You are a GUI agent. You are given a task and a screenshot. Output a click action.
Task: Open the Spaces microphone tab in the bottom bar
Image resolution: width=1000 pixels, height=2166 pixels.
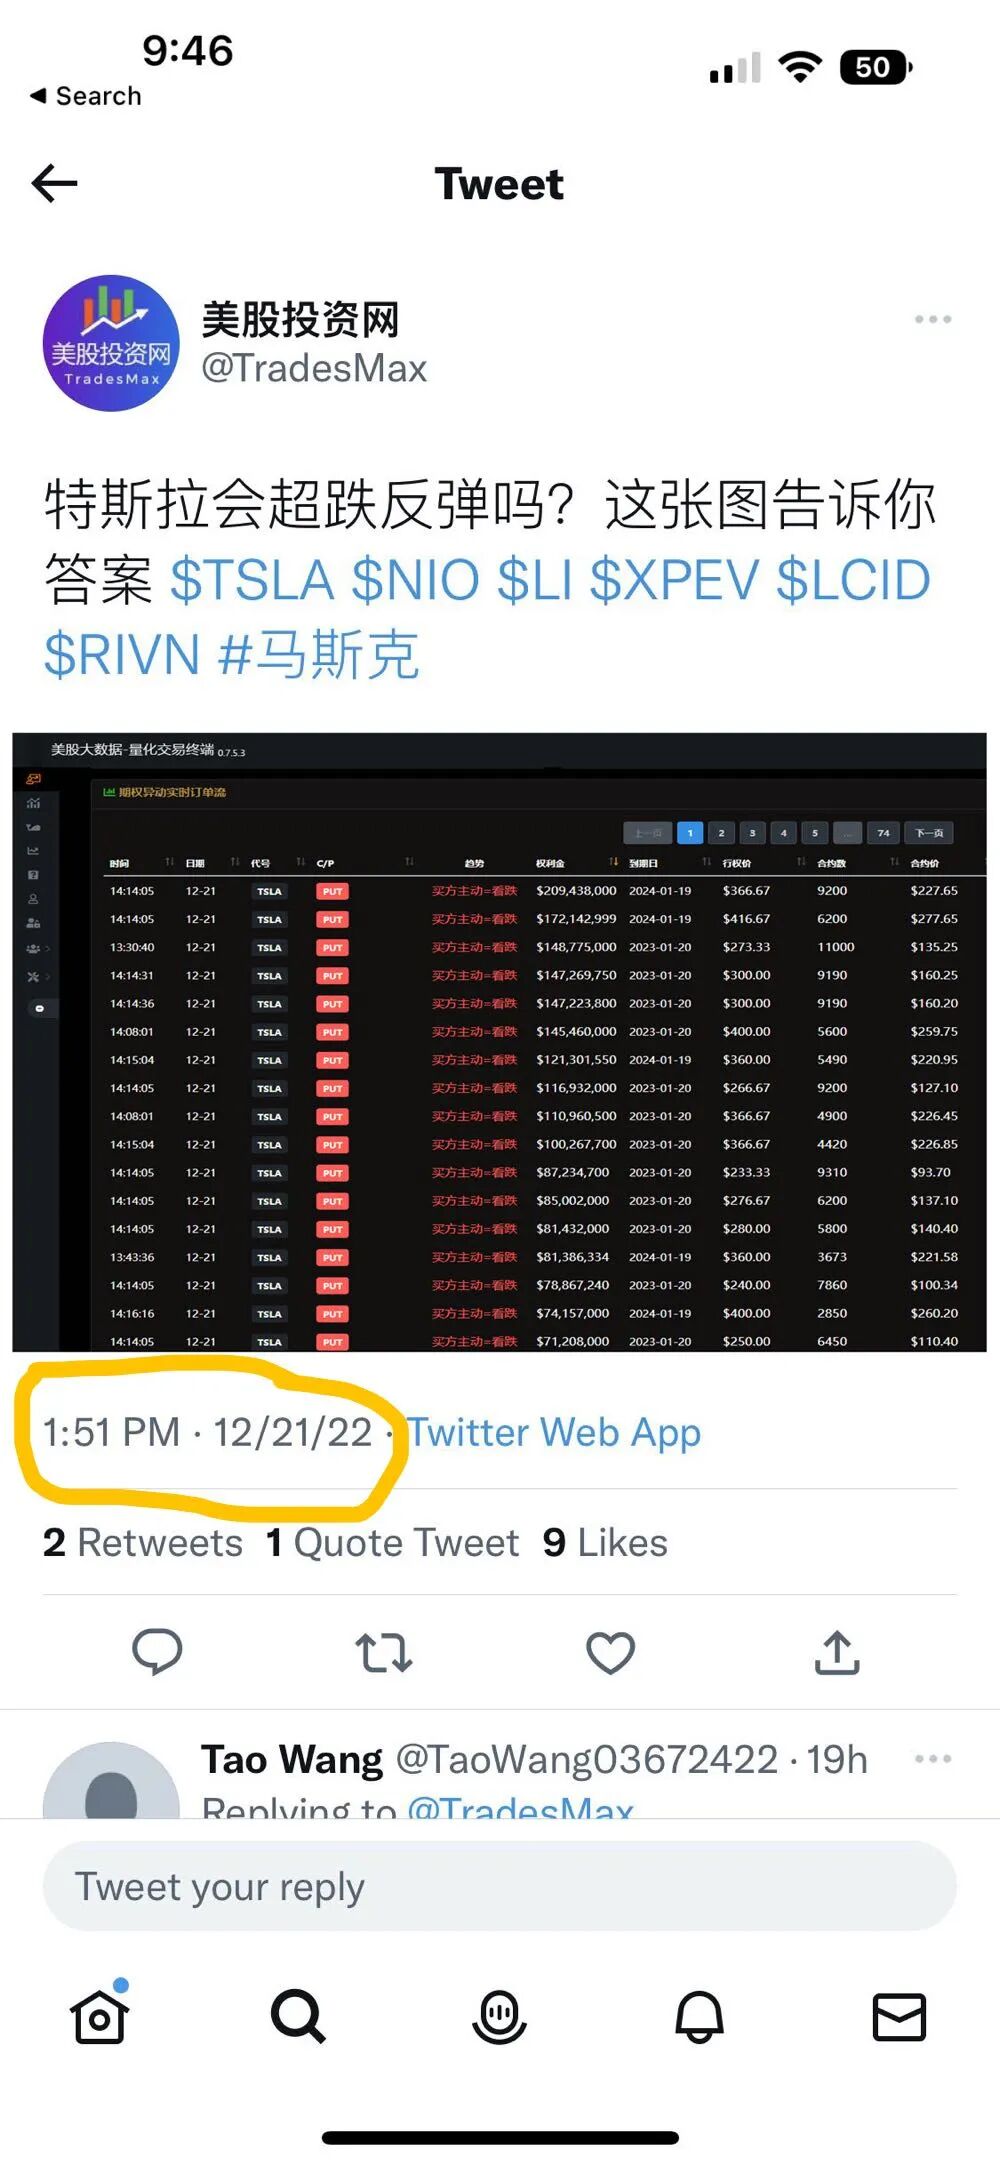[x=499, y=2016]
